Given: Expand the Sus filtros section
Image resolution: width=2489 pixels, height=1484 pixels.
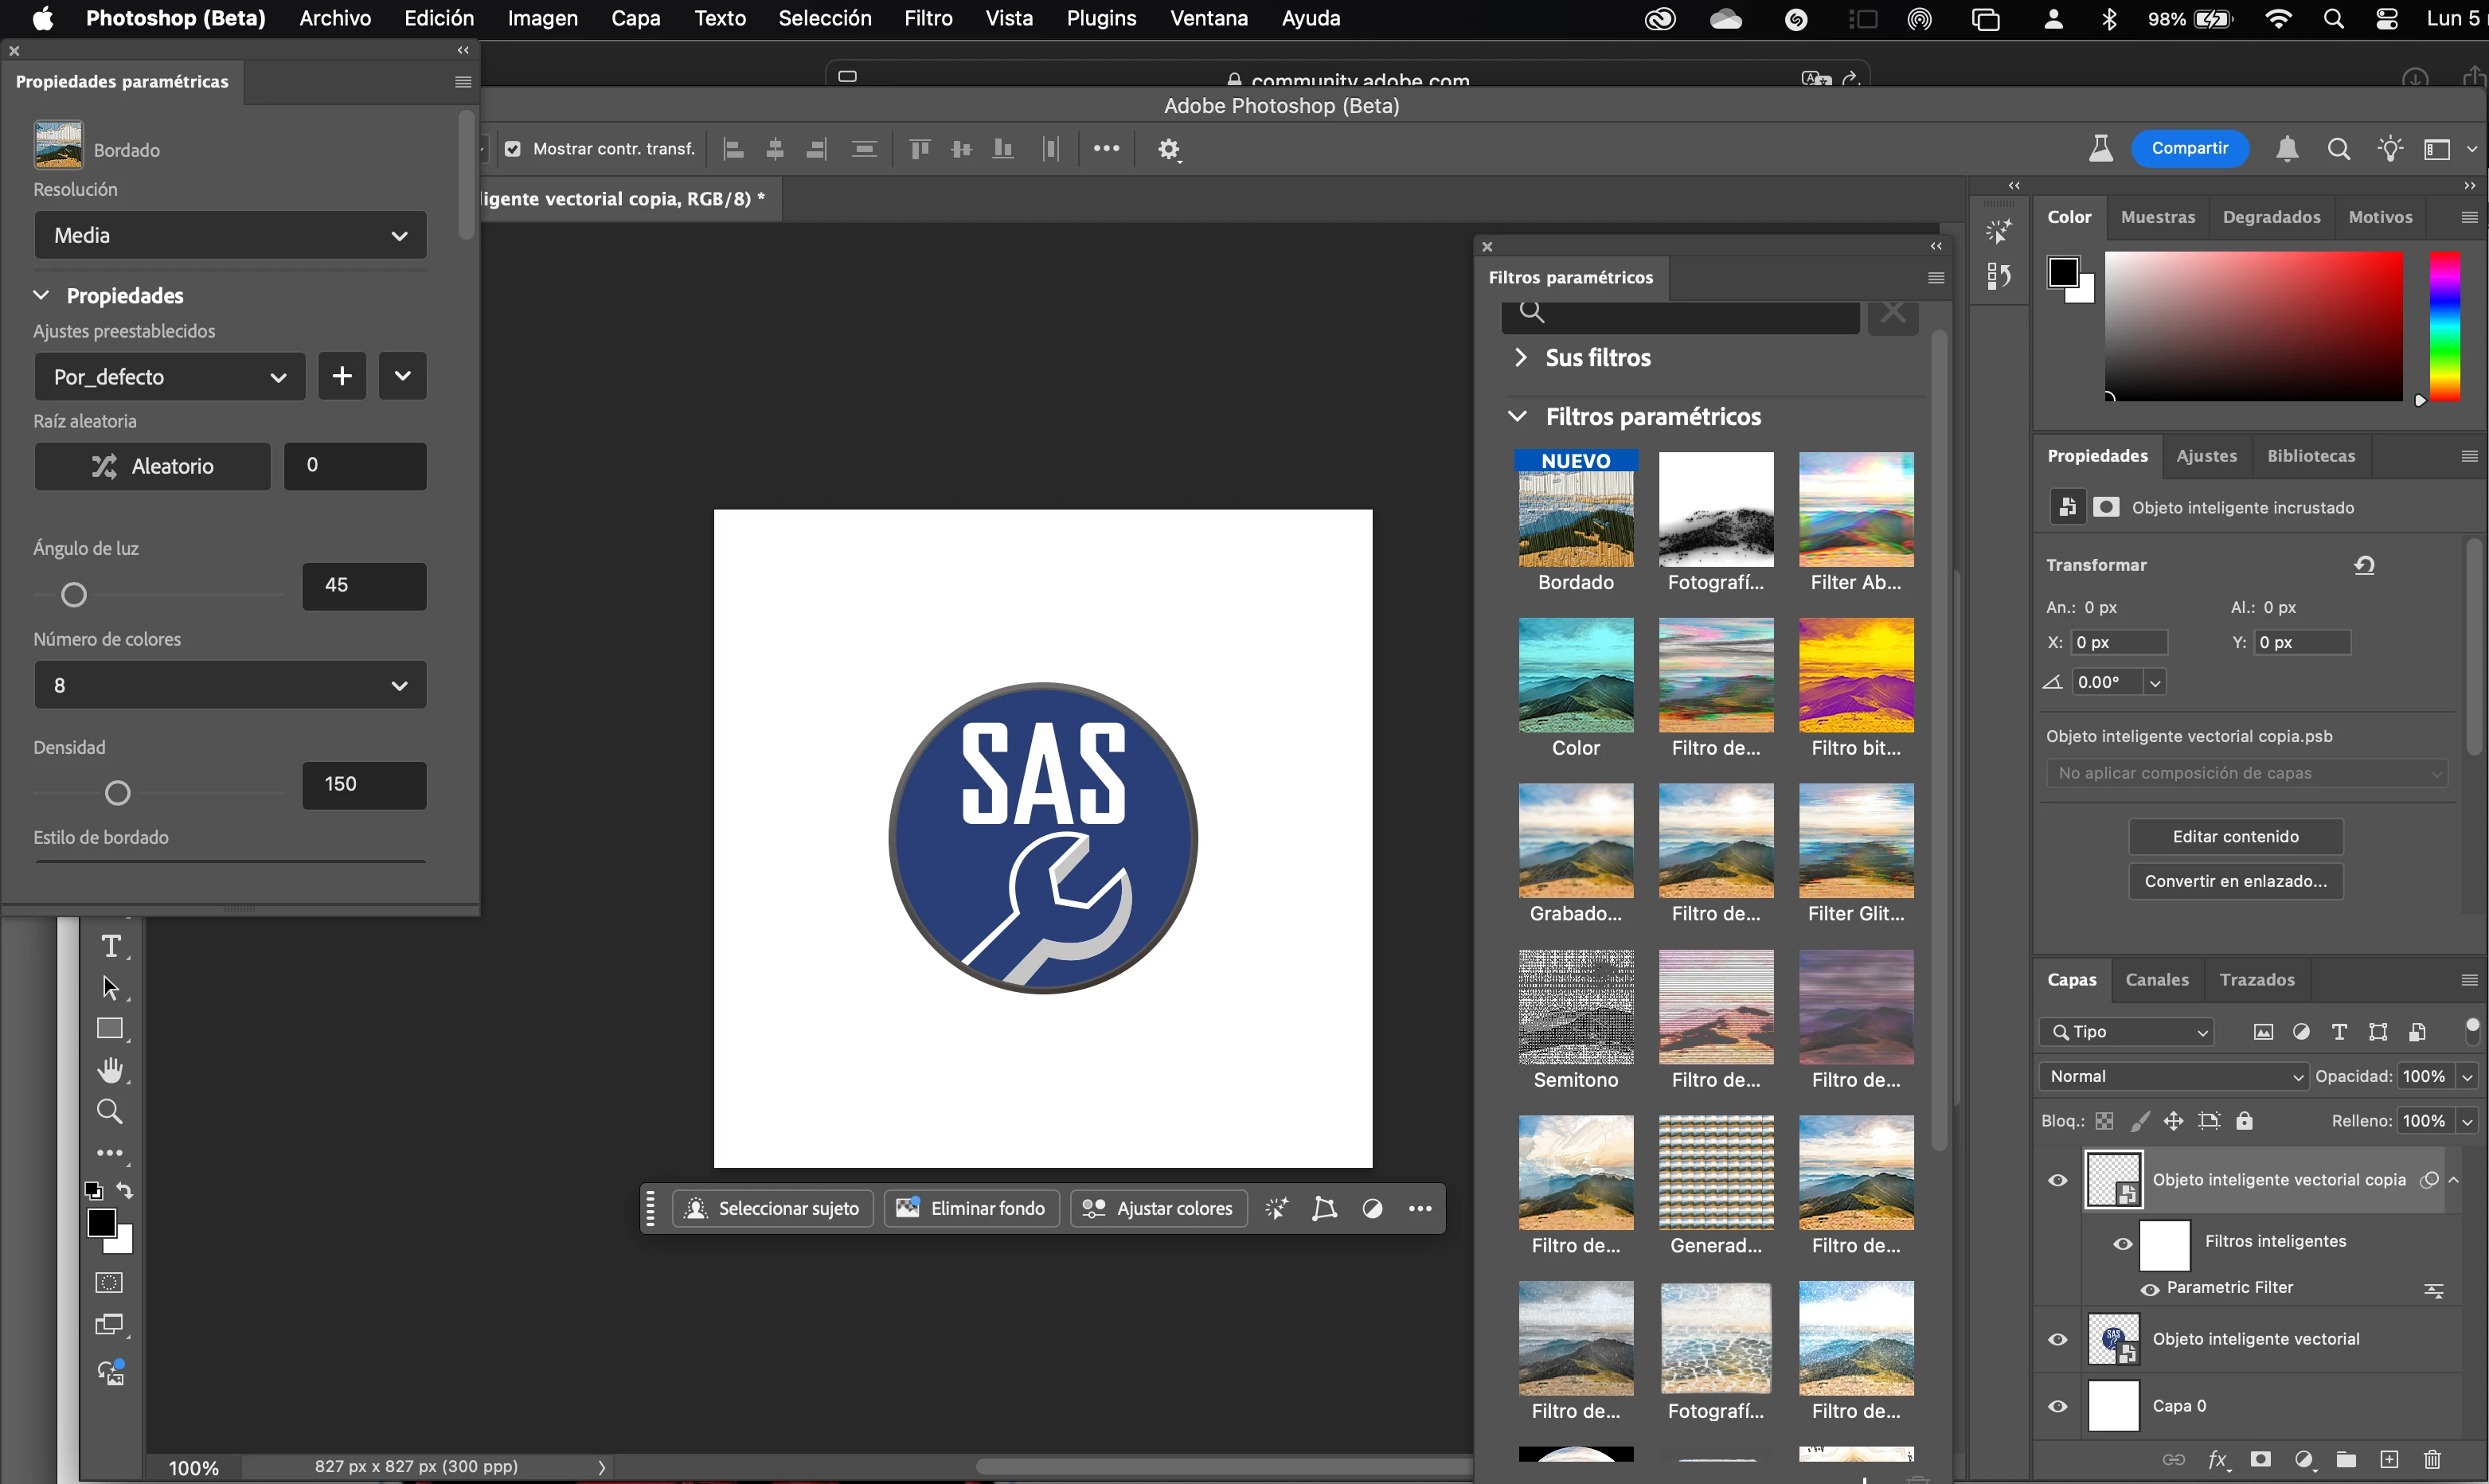Looking at the screenshot, I should 1521,357.
